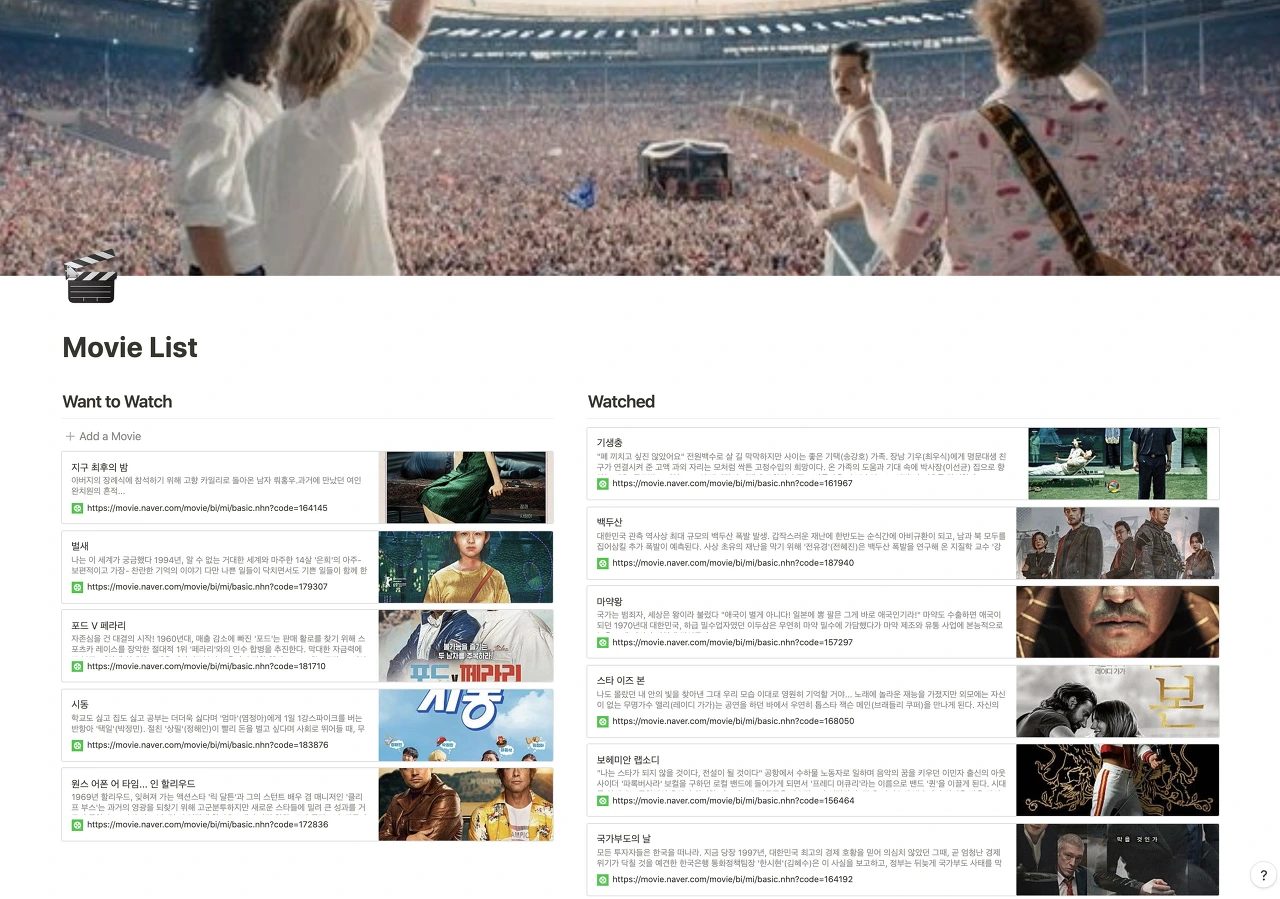The image size is (1280, 899).
Task: Click Naver favicon on 국가부도의 날 bookmark
Action: [602, 880]
